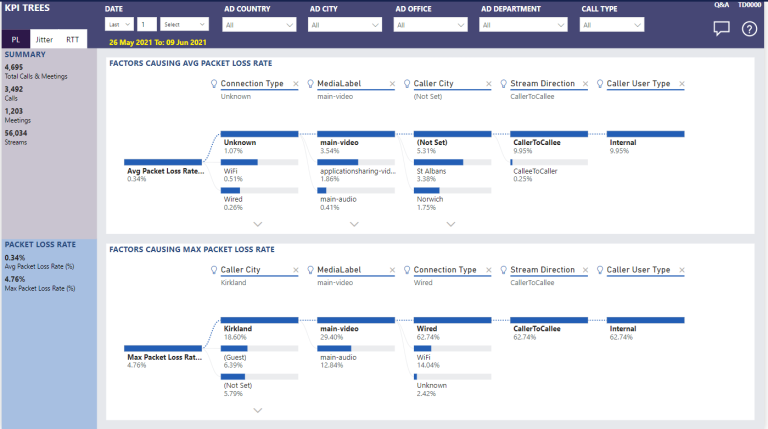Click lightbulb icon beside Caller City in Max tree

(214, 270)
